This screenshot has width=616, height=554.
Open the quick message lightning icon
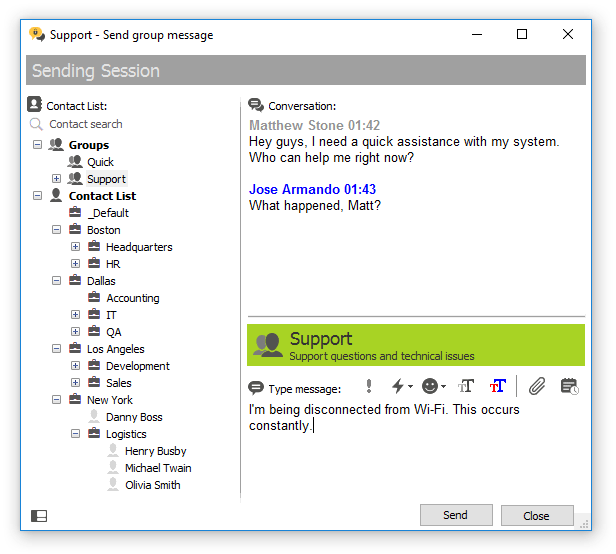pos(402,387)
